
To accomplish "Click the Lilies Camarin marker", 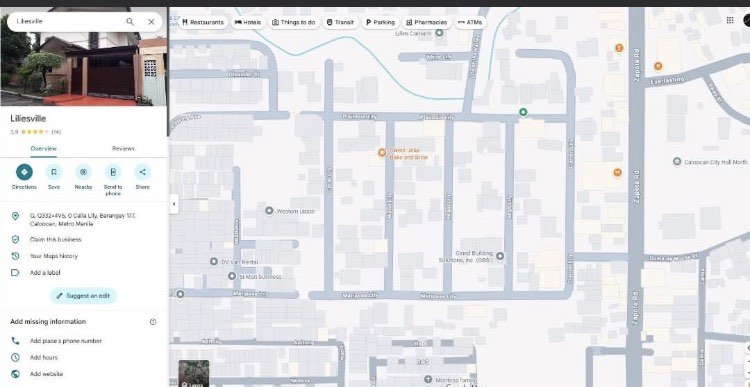I will click(439, 33).
